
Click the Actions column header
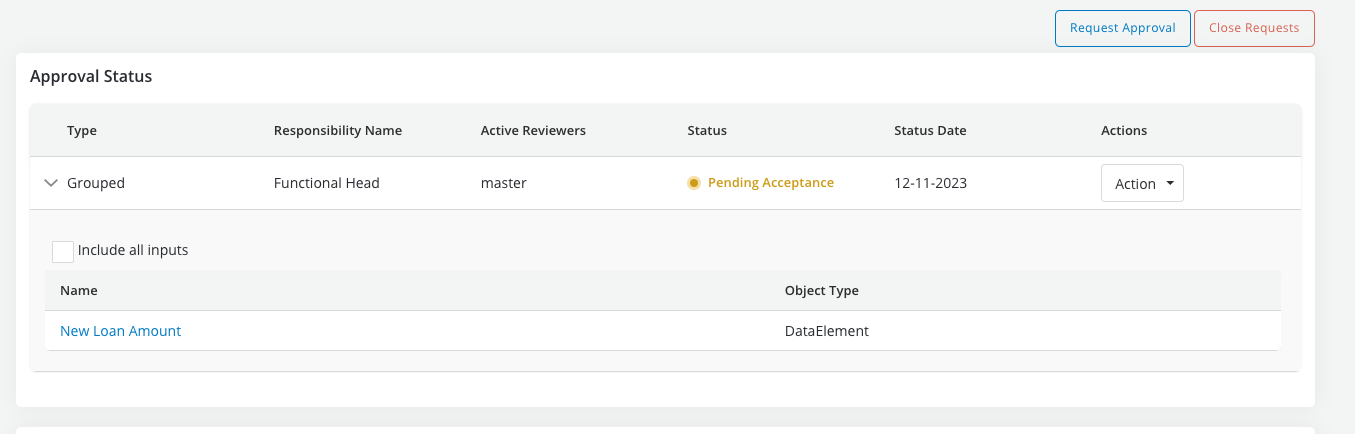(x=1124, y=131)
